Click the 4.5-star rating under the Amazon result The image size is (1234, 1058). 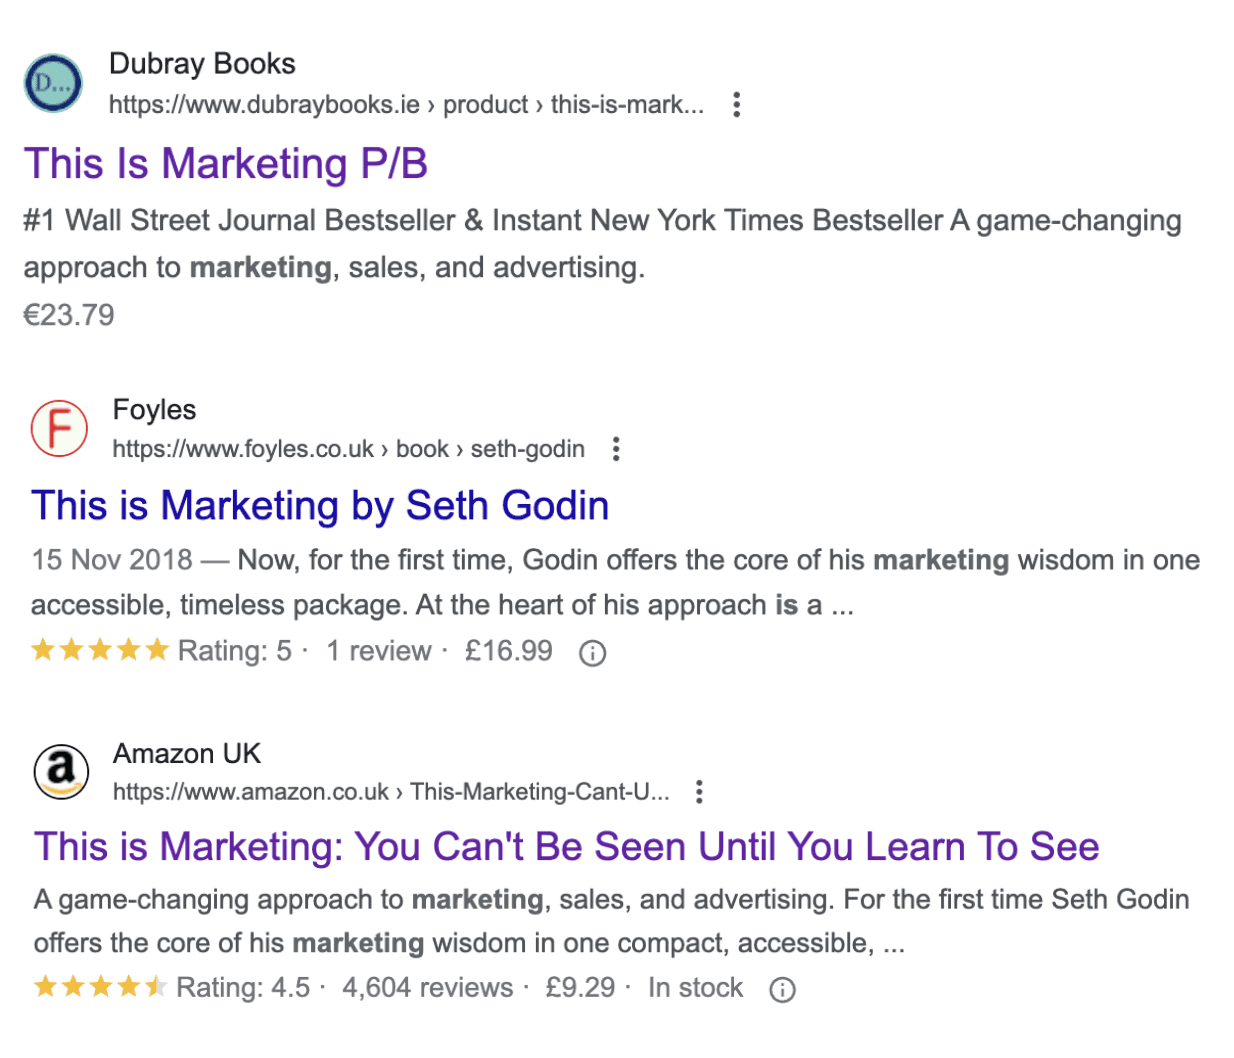pos(100,988)
